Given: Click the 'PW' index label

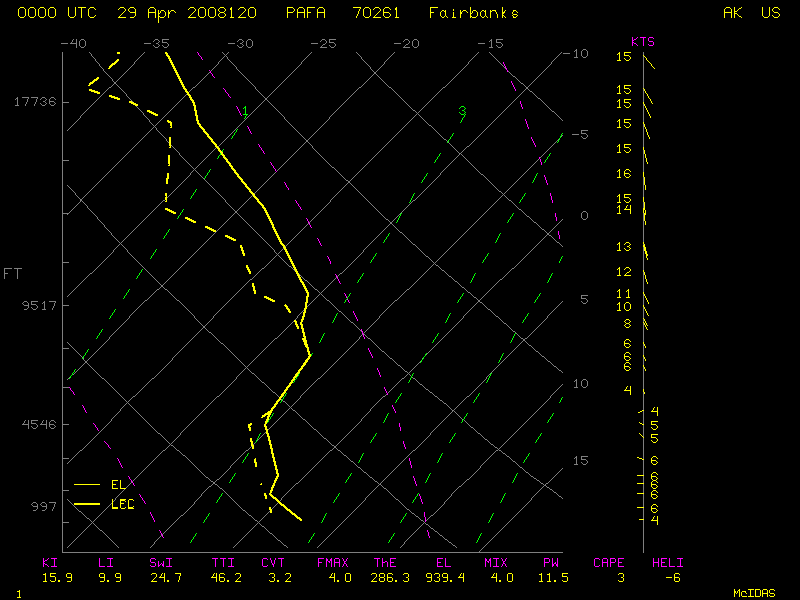Looking at the screenshot, I should 551,563.
